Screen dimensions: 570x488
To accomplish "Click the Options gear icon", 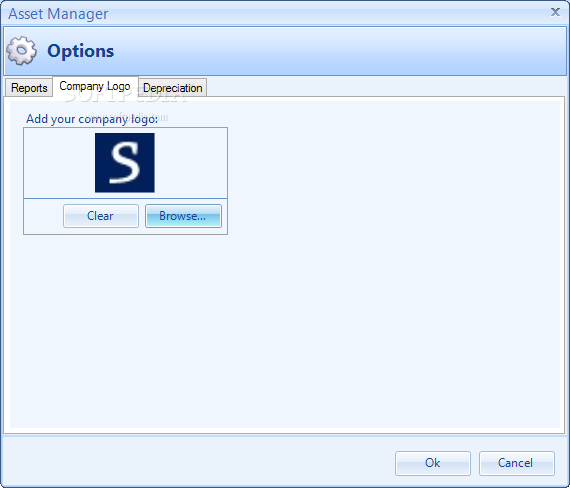I will pyautogui.click(x=21, y=51).
